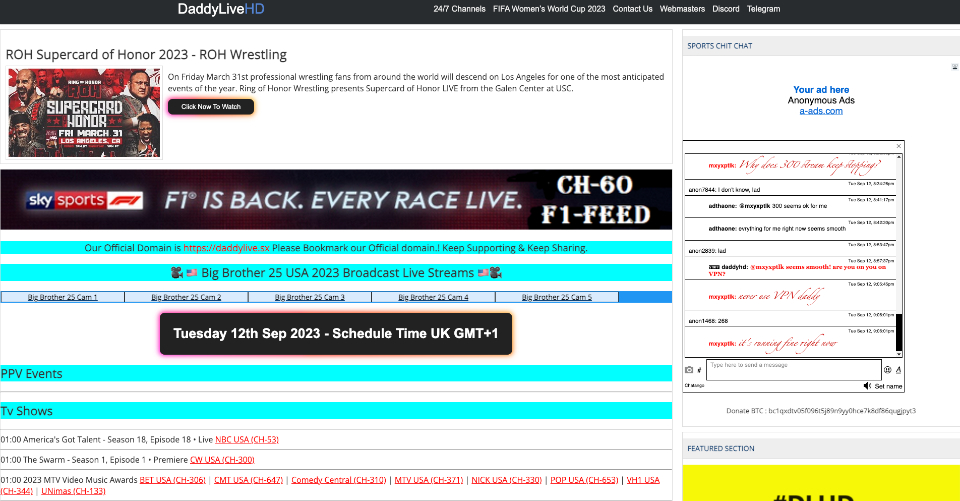Open the Discord link in navbar
This screenshot has width=960, height=501.
click(726, 9)
